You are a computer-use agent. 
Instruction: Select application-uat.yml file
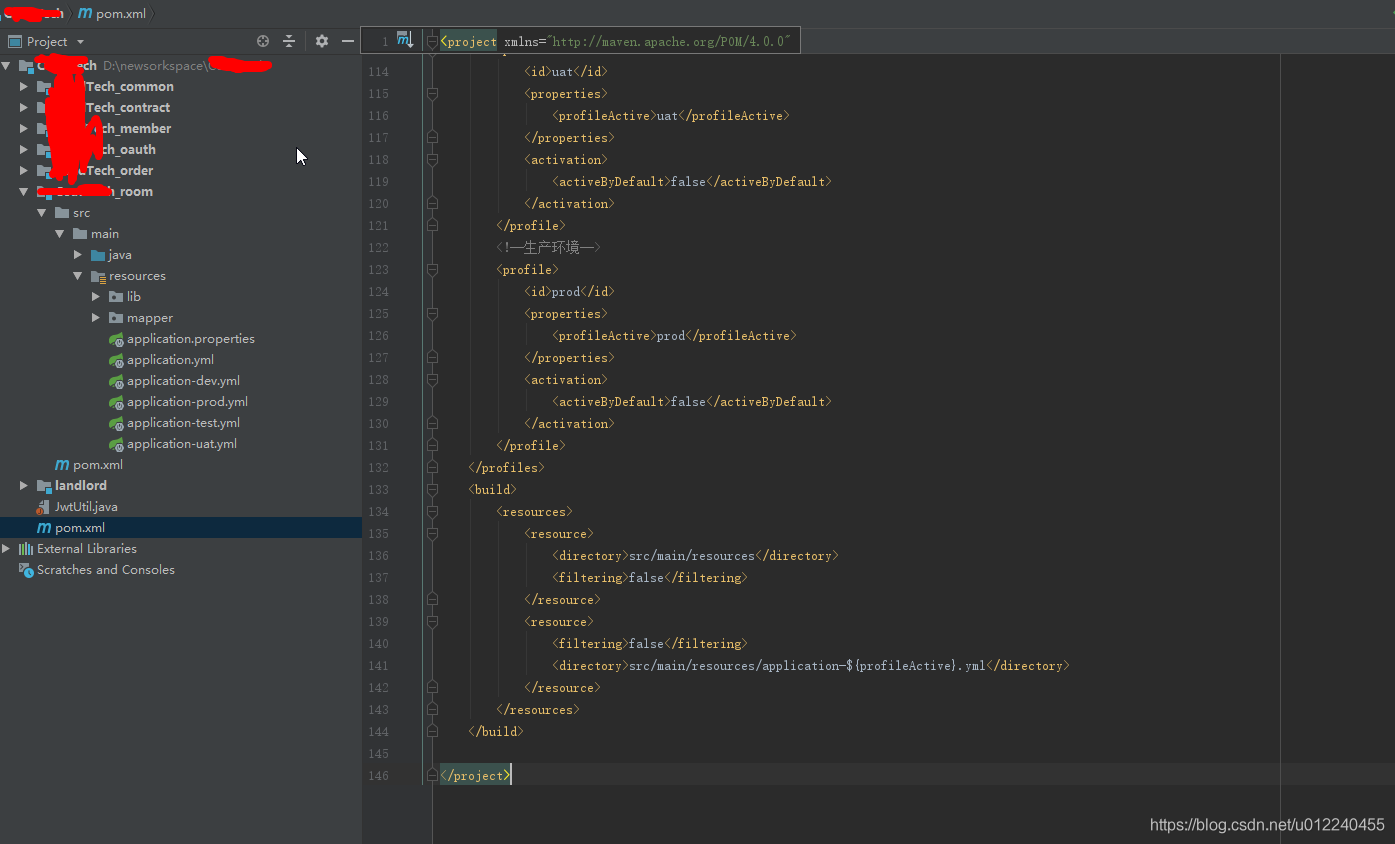pyautogui.click(x=182, y=443)
